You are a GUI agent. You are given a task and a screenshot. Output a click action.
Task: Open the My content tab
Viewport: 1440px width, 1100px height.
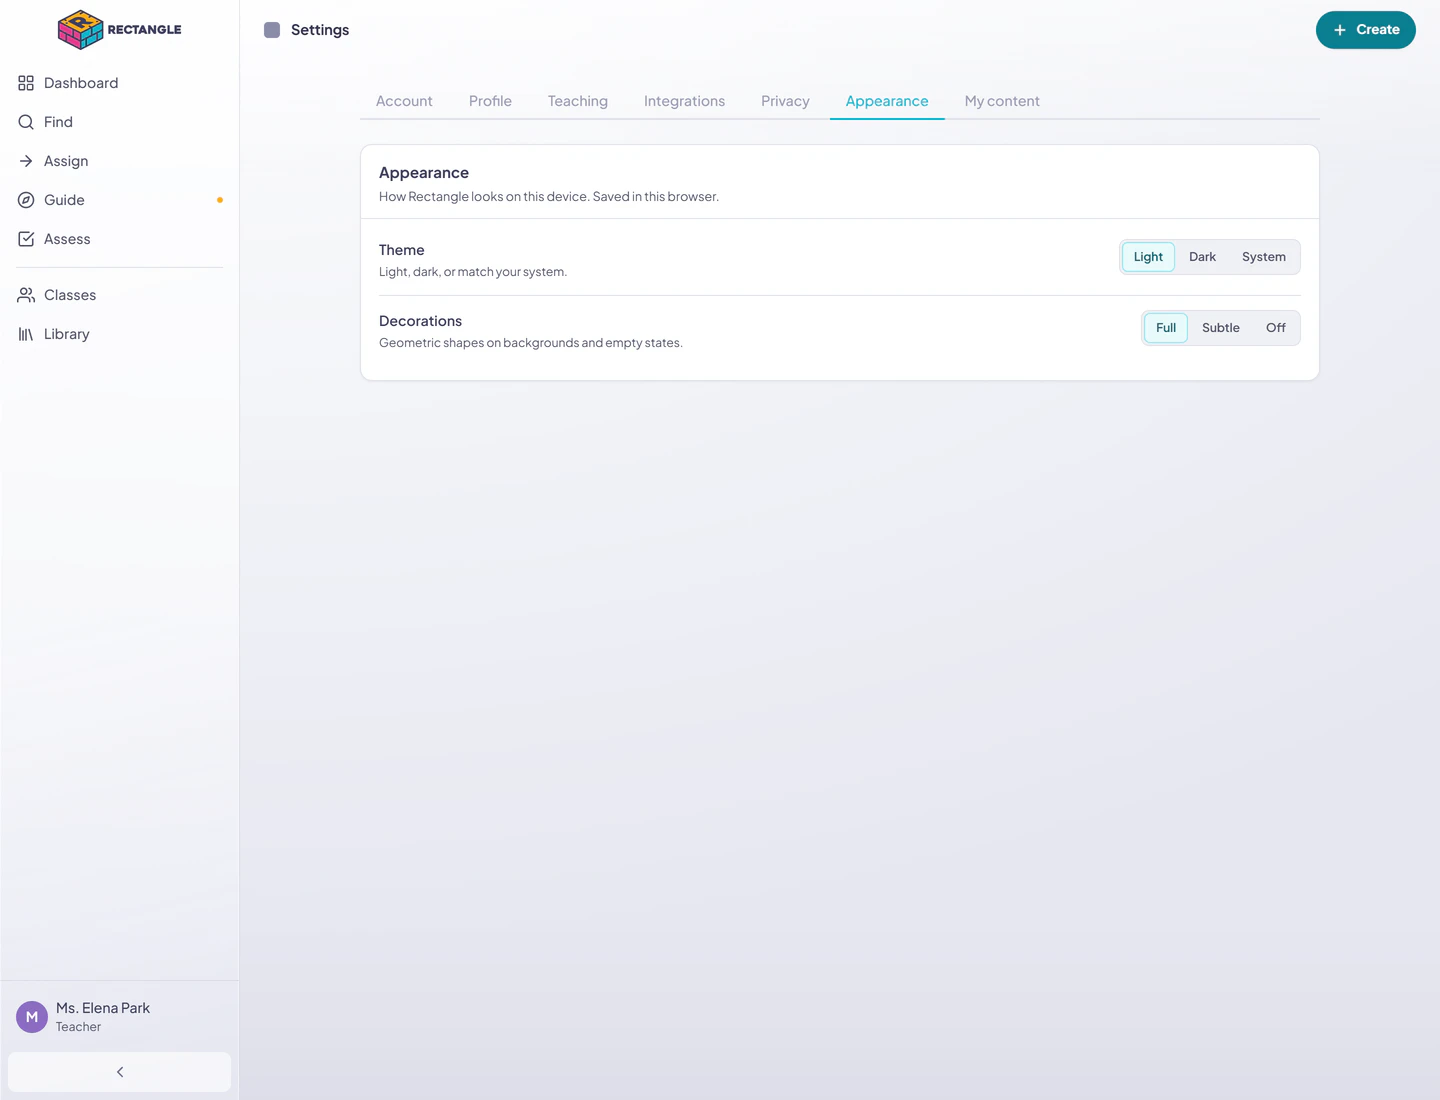(x=1002, y=101)
